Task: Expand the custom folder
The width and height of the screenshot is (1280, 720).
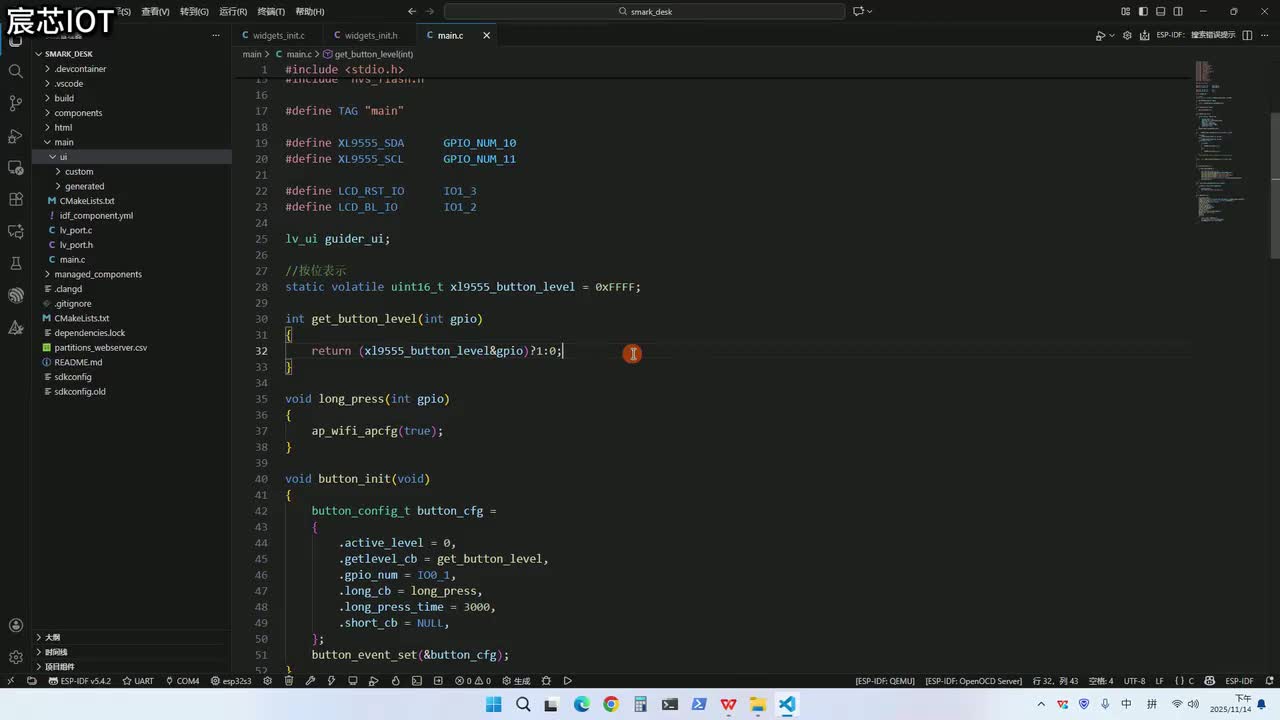Action: tap(132, 172)
